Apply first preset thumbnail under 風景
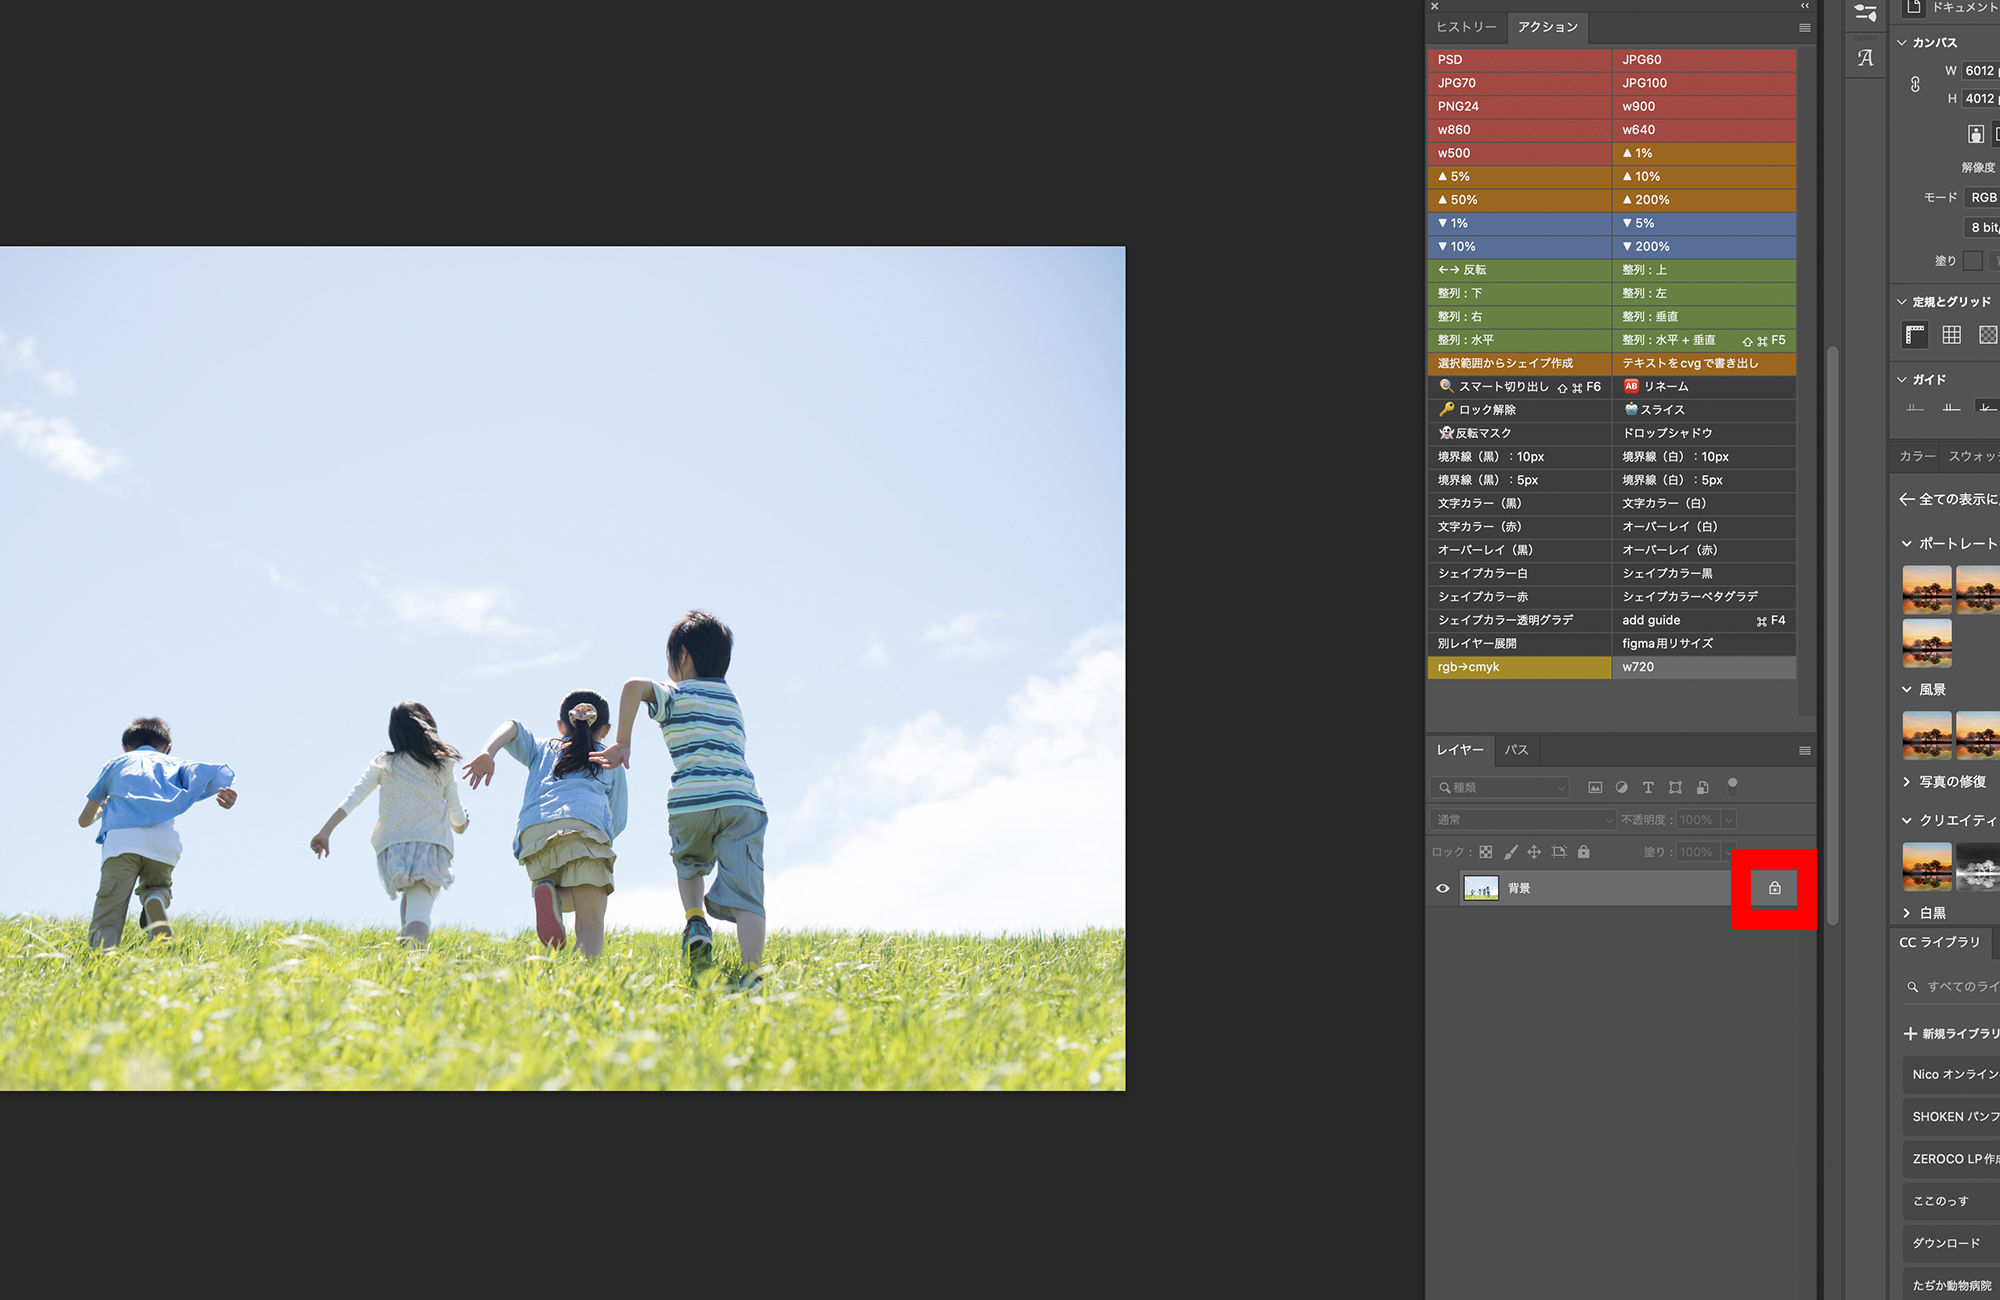Image resolution: width=2000 pixels, height=1300 pixels. [1926, 736]
